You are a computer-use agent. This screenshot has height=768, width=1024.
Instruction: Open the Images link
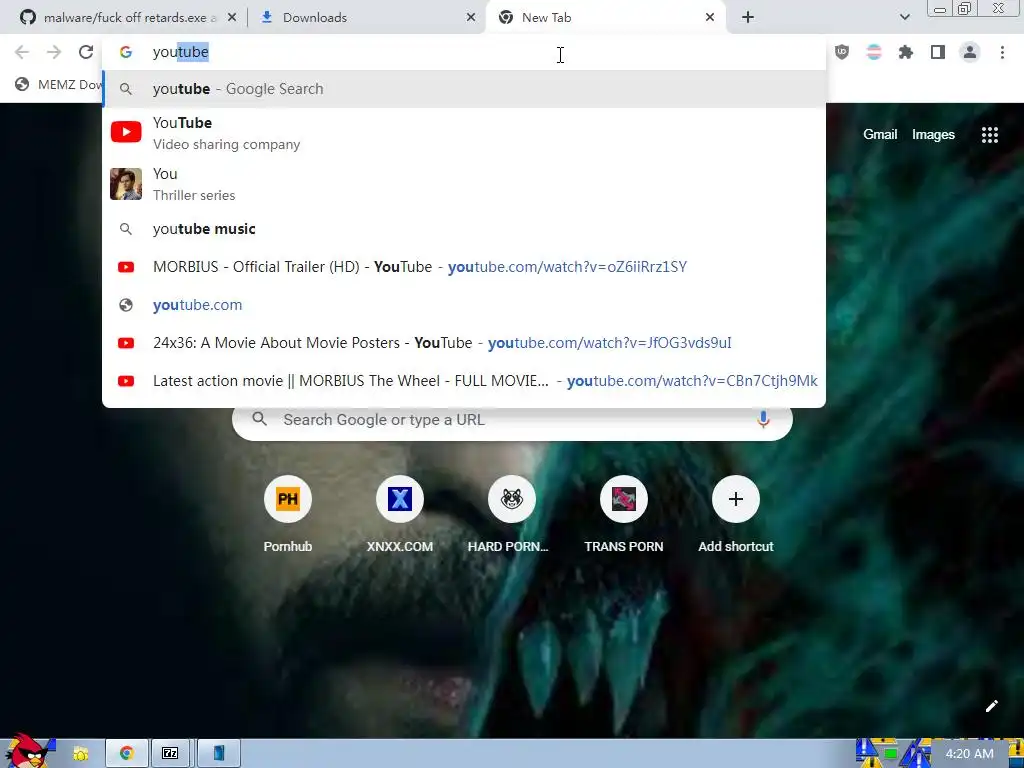click(933, 135)
